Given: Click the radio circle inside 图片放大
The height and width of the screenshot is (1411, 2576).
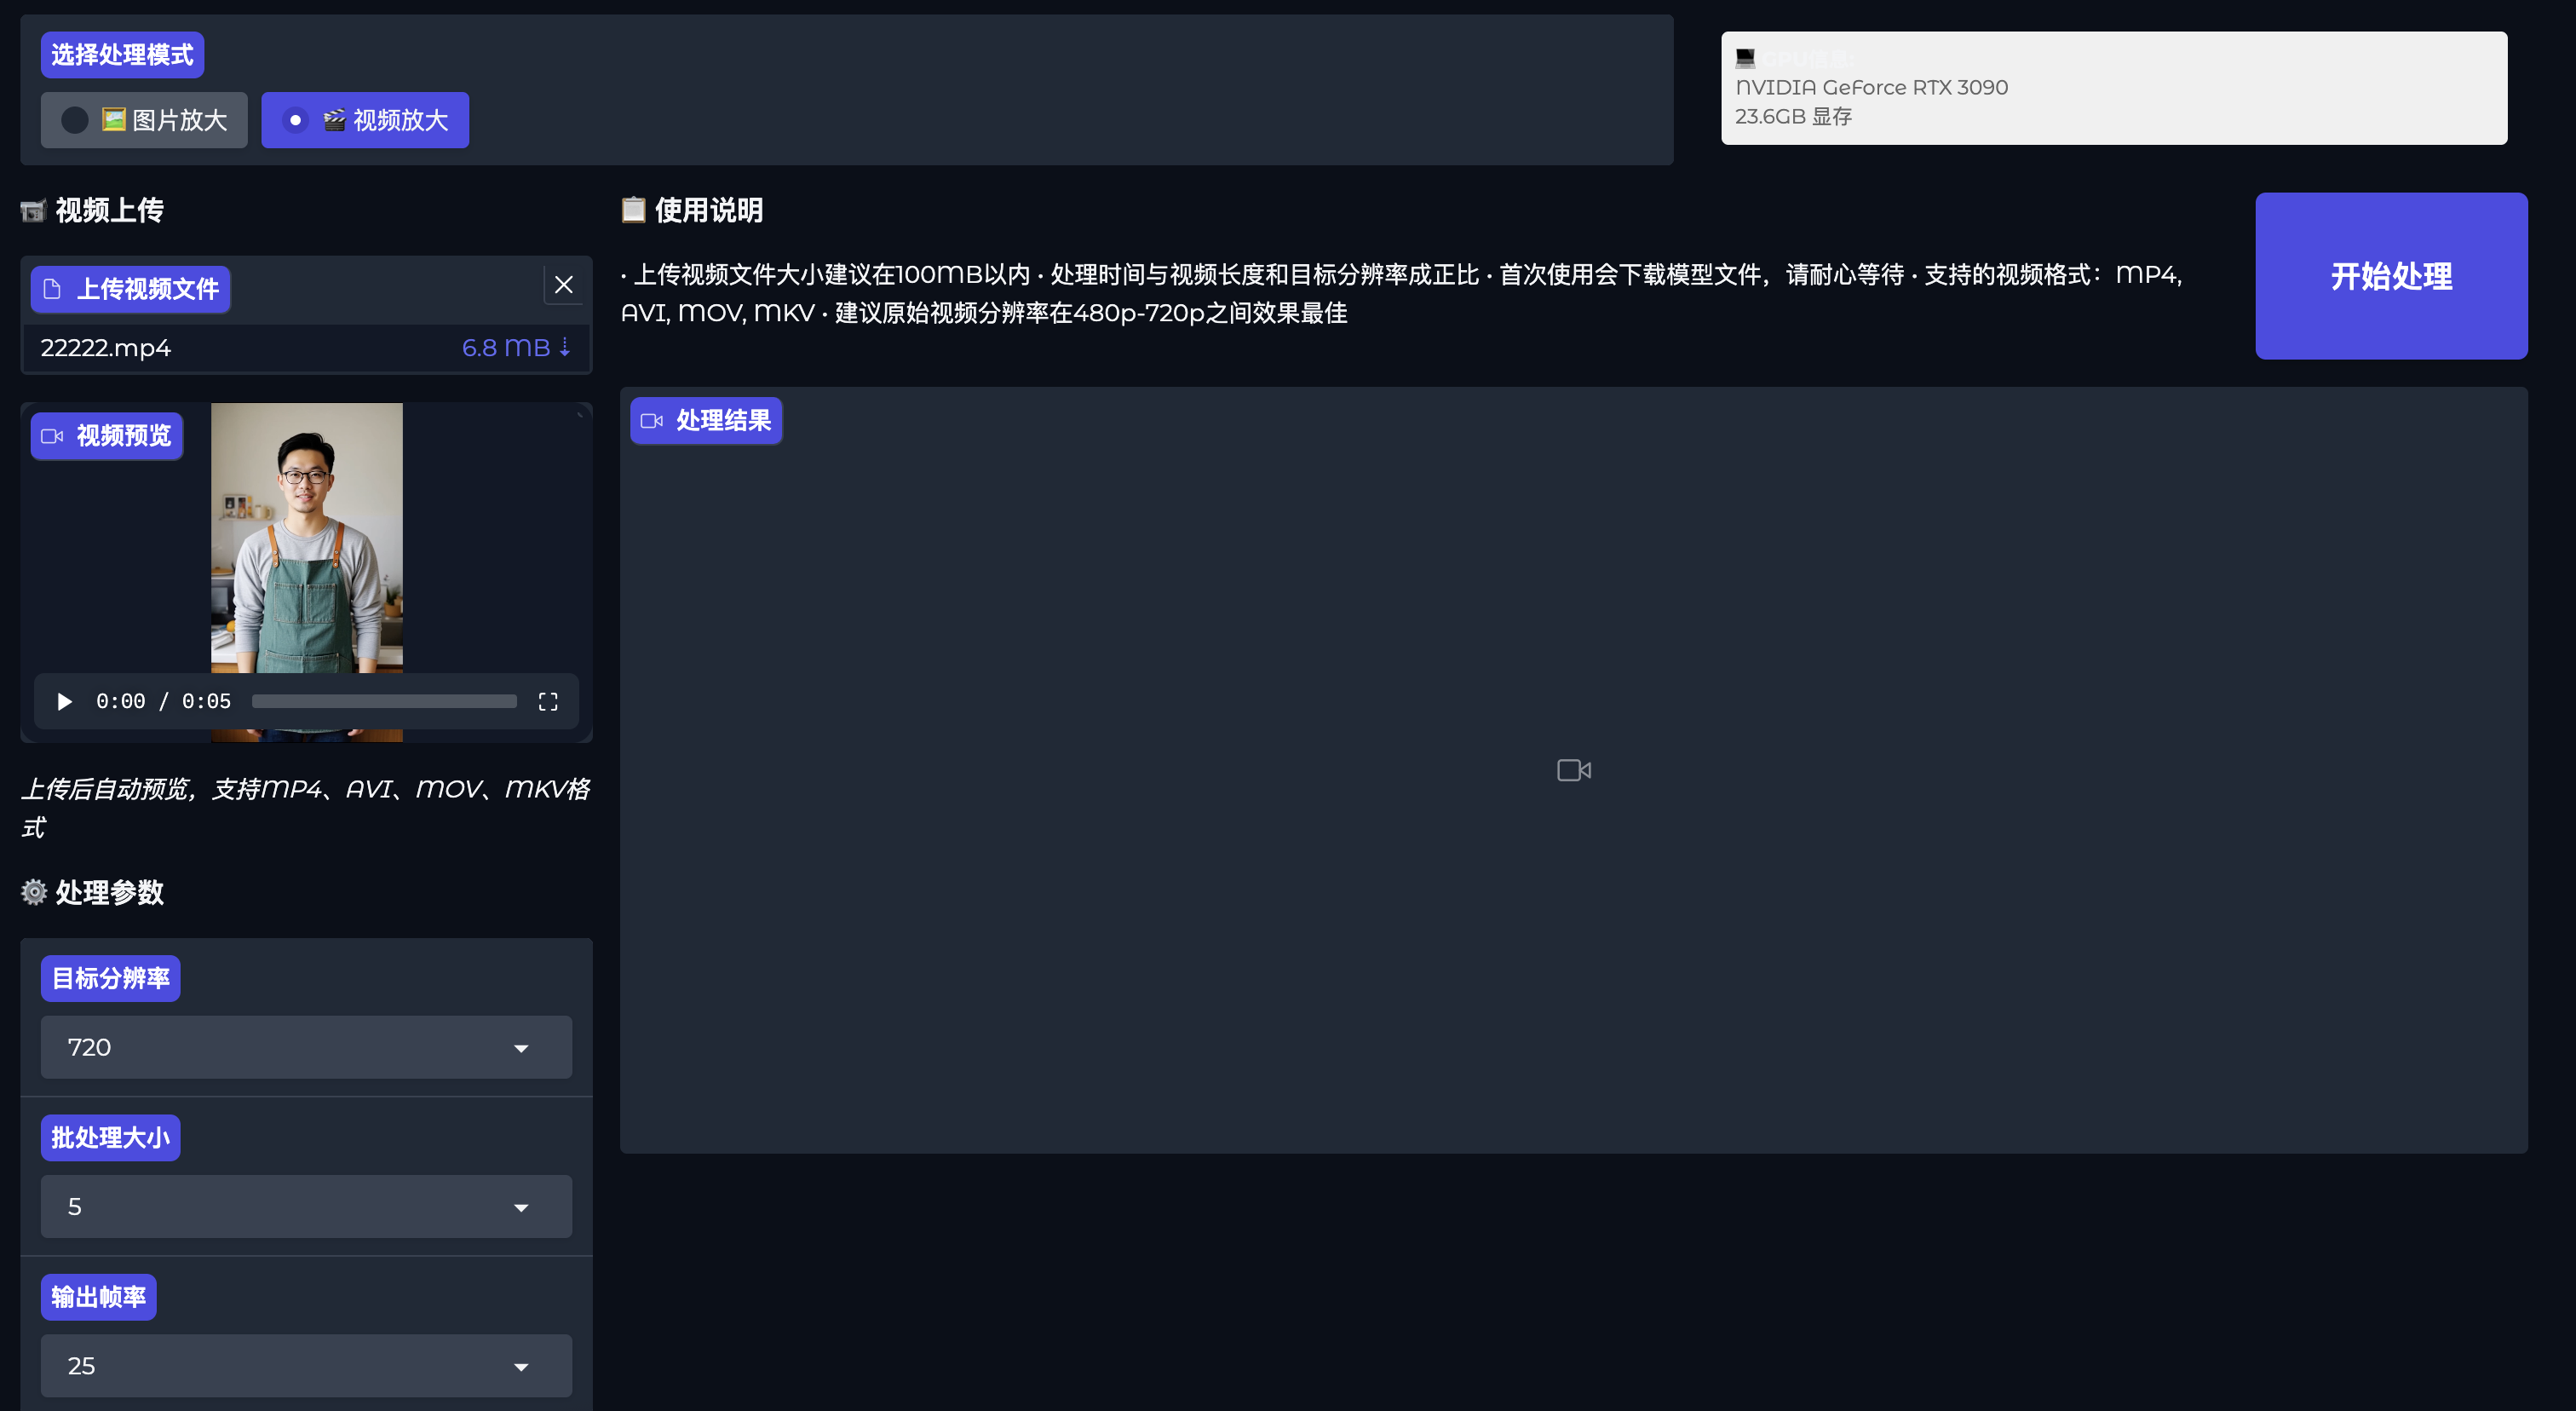Looking at the screenshot, I should [75, 120].
